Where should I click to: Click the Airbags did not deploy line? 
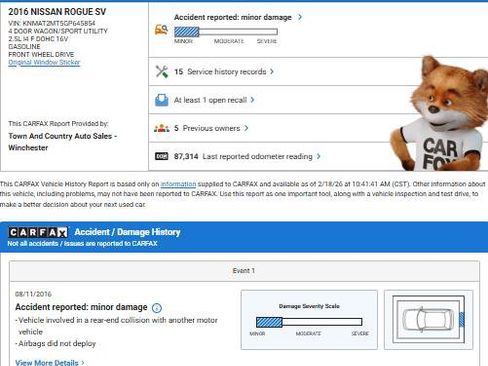56,344
